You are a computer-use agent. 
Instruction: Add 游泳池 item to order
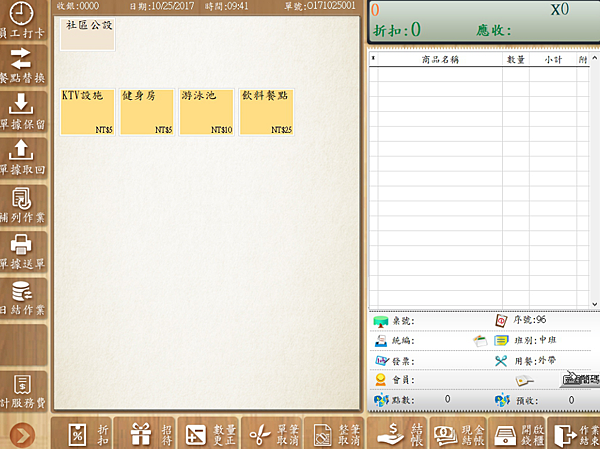(x=207, y=112)
